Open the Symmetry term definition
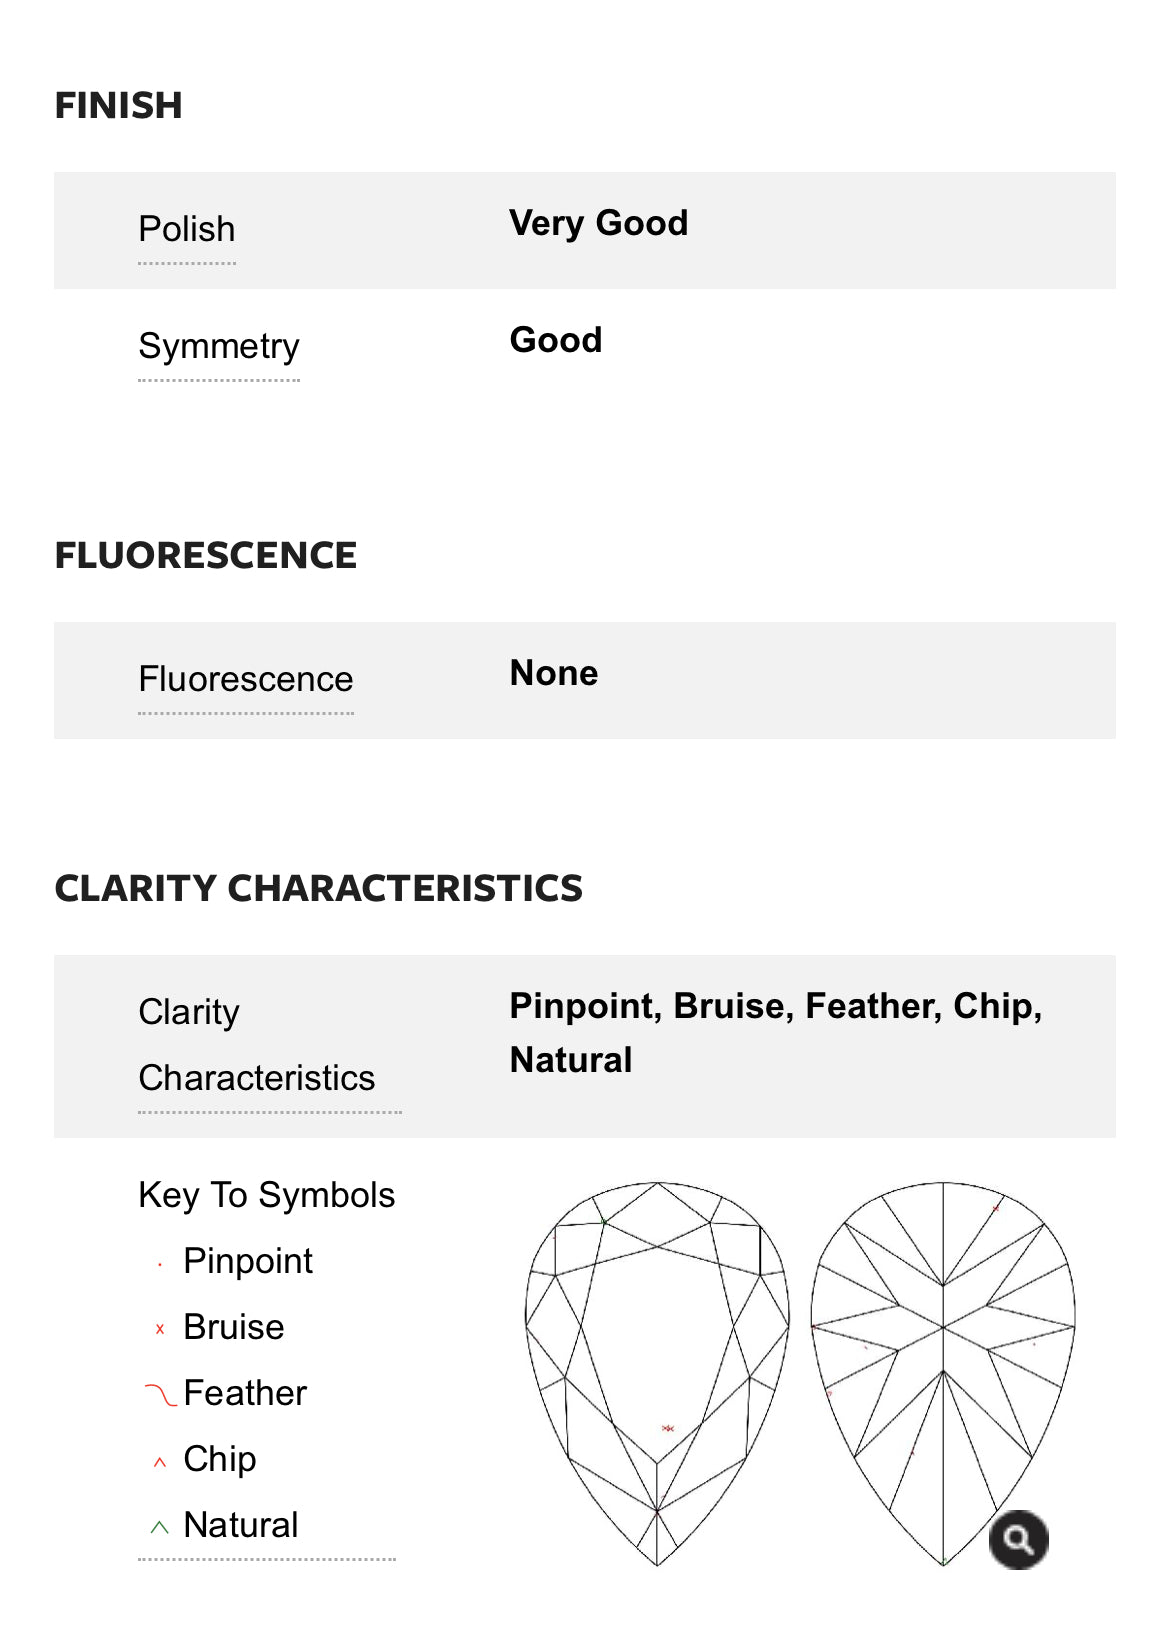The width and height of the screenshot is (1170, 1627). pos(219,347)
